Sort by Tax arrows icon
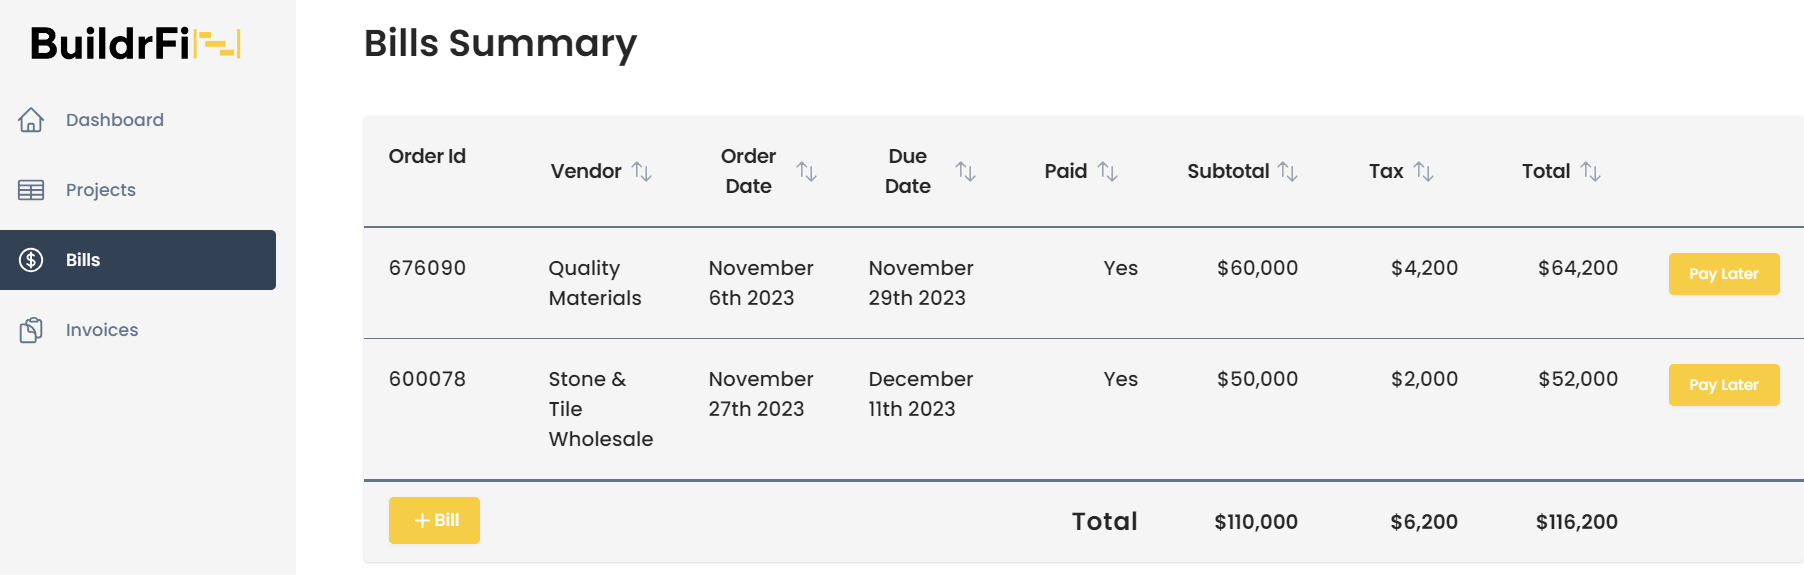Image resolution: width=1804 pixels, height=575 pixels. [x=1424, y=172]
